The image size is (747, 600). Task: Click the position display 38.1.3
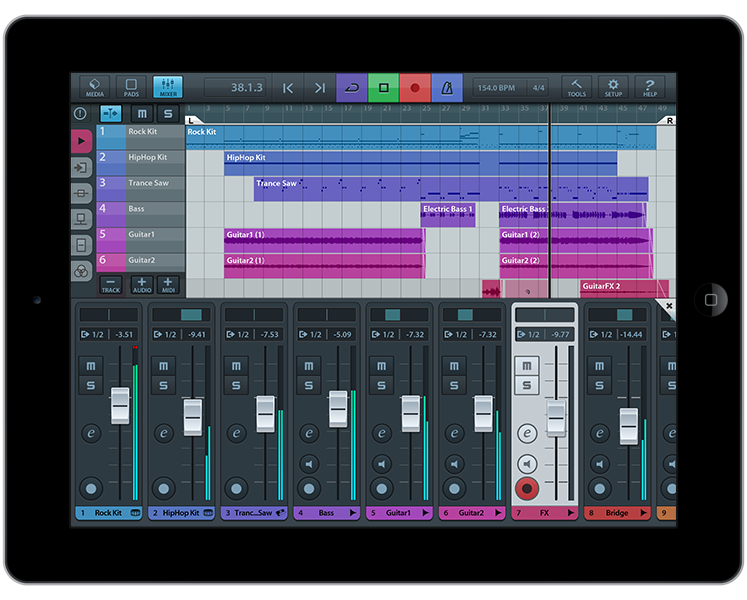pos(235,88)
